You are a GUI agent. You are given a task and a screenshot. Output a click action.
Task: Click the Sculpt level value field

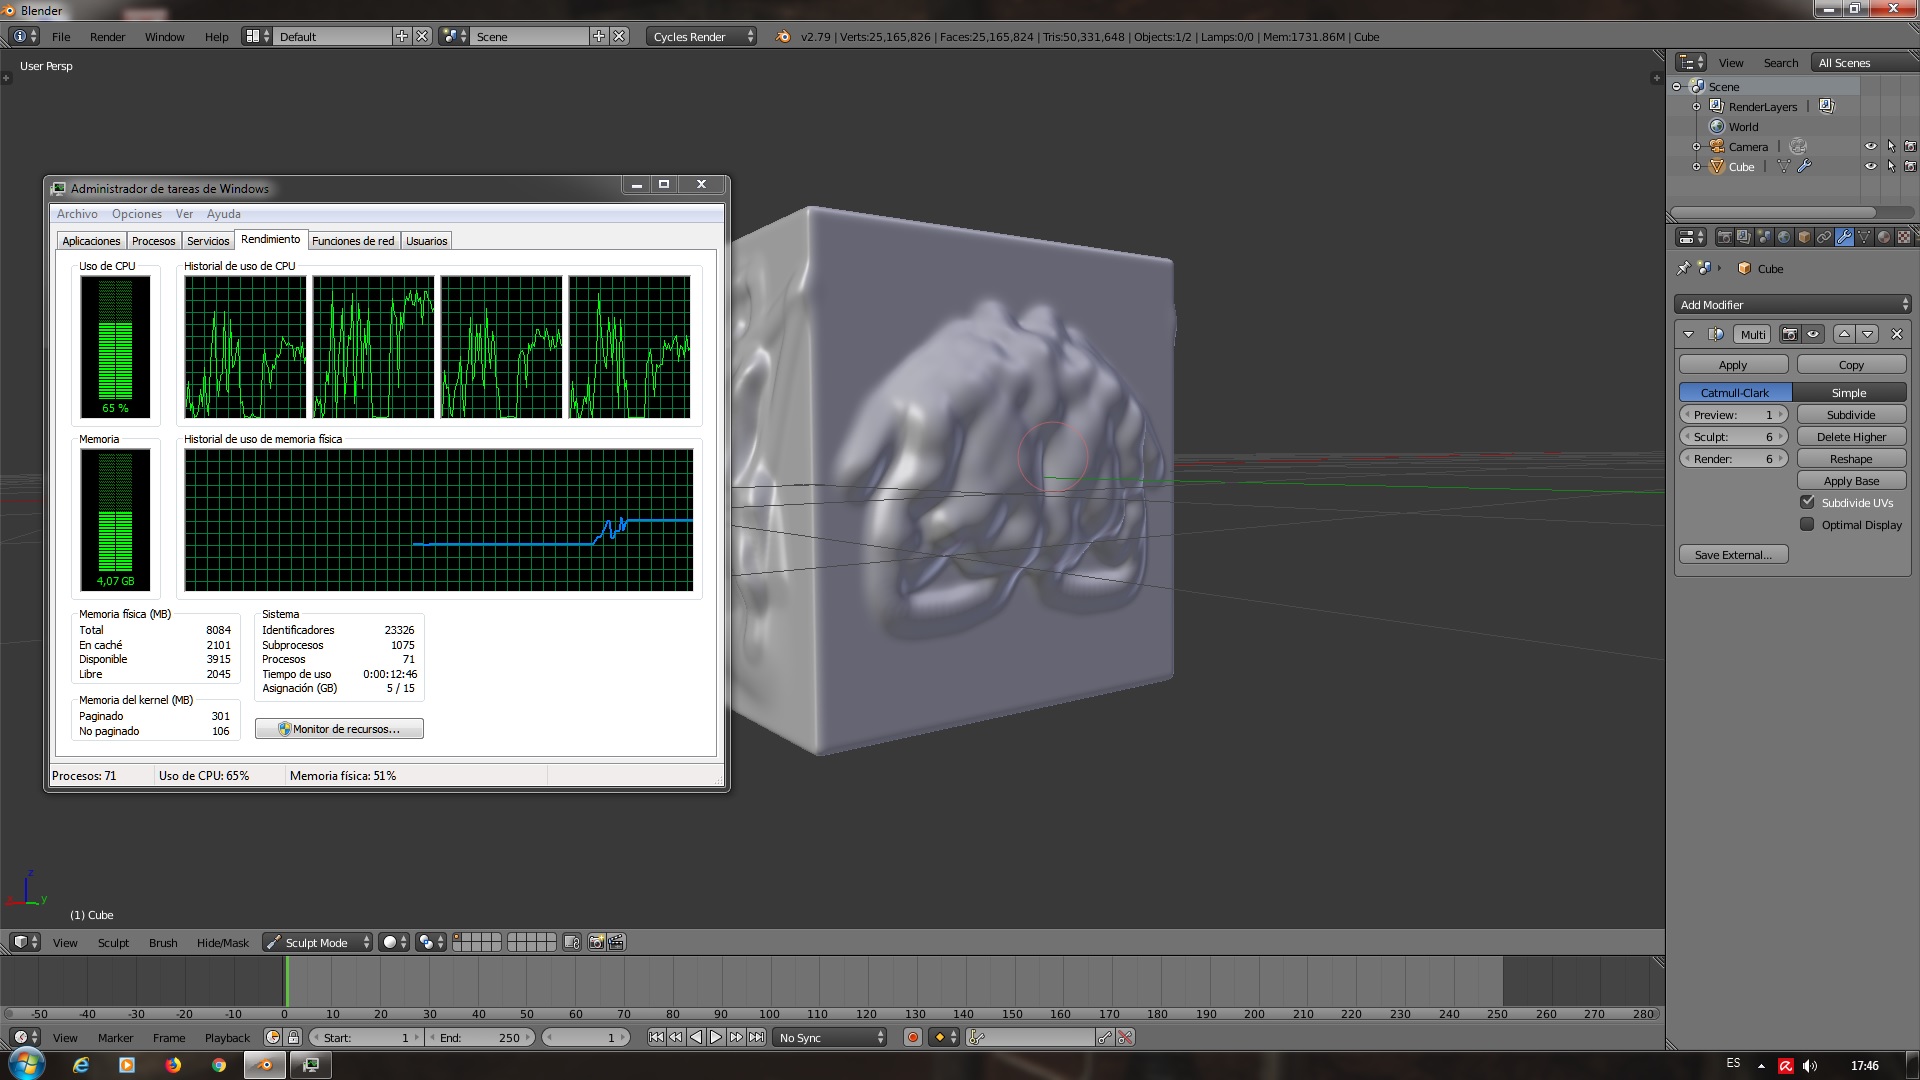click(1733, 437)
